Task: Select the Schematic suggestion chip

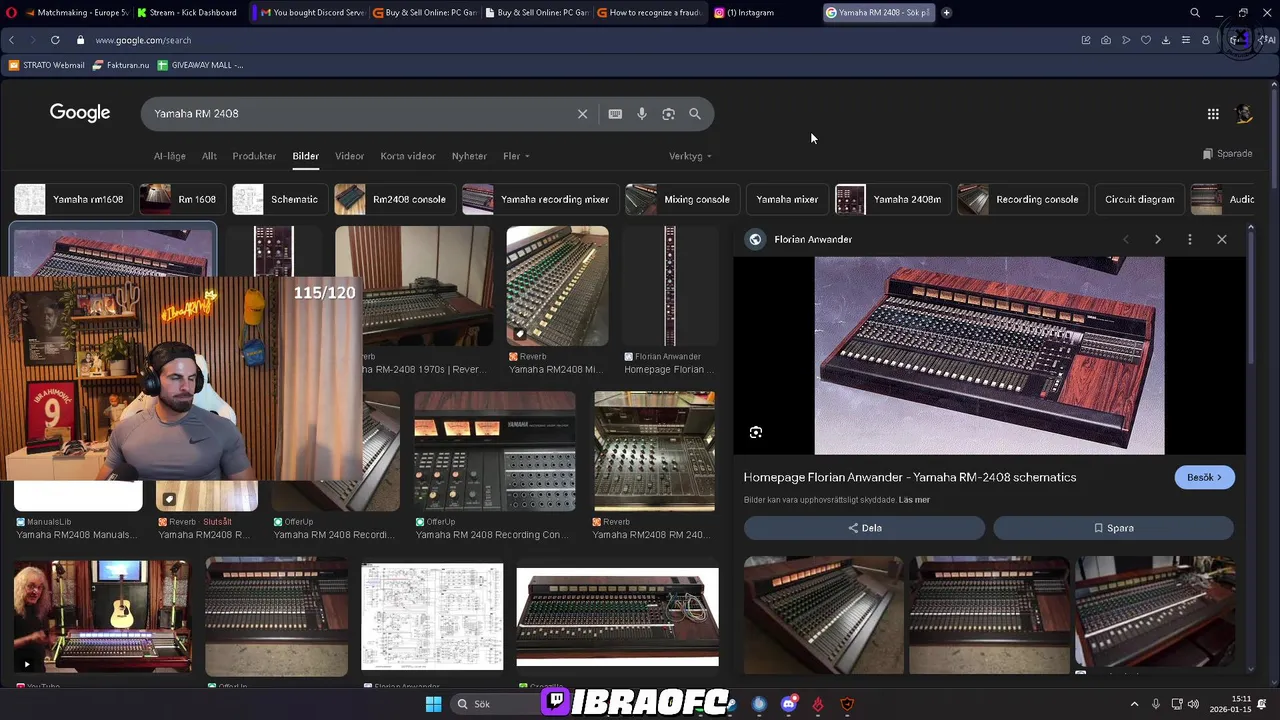Action: coord(279,199)
